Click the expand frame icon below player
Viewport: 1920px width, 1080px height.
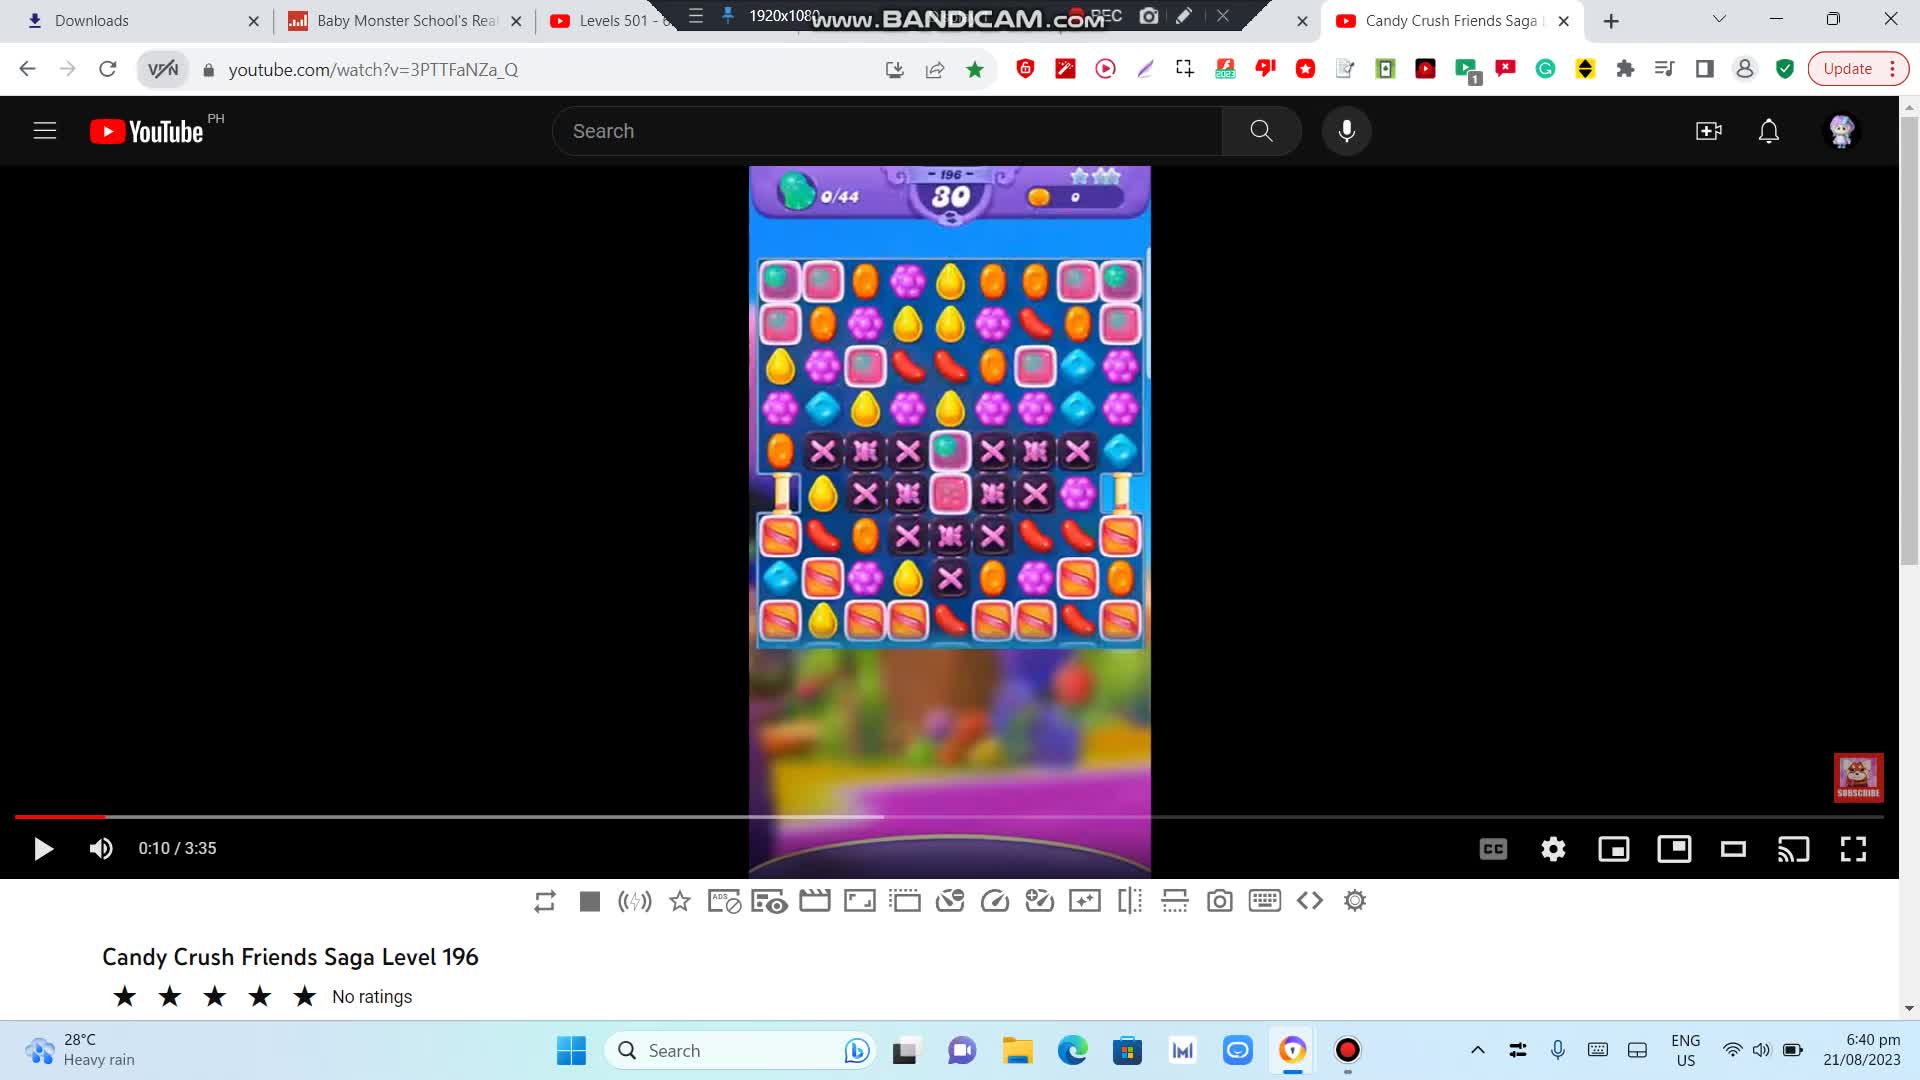pyautogui.click(x=860, y=902)
